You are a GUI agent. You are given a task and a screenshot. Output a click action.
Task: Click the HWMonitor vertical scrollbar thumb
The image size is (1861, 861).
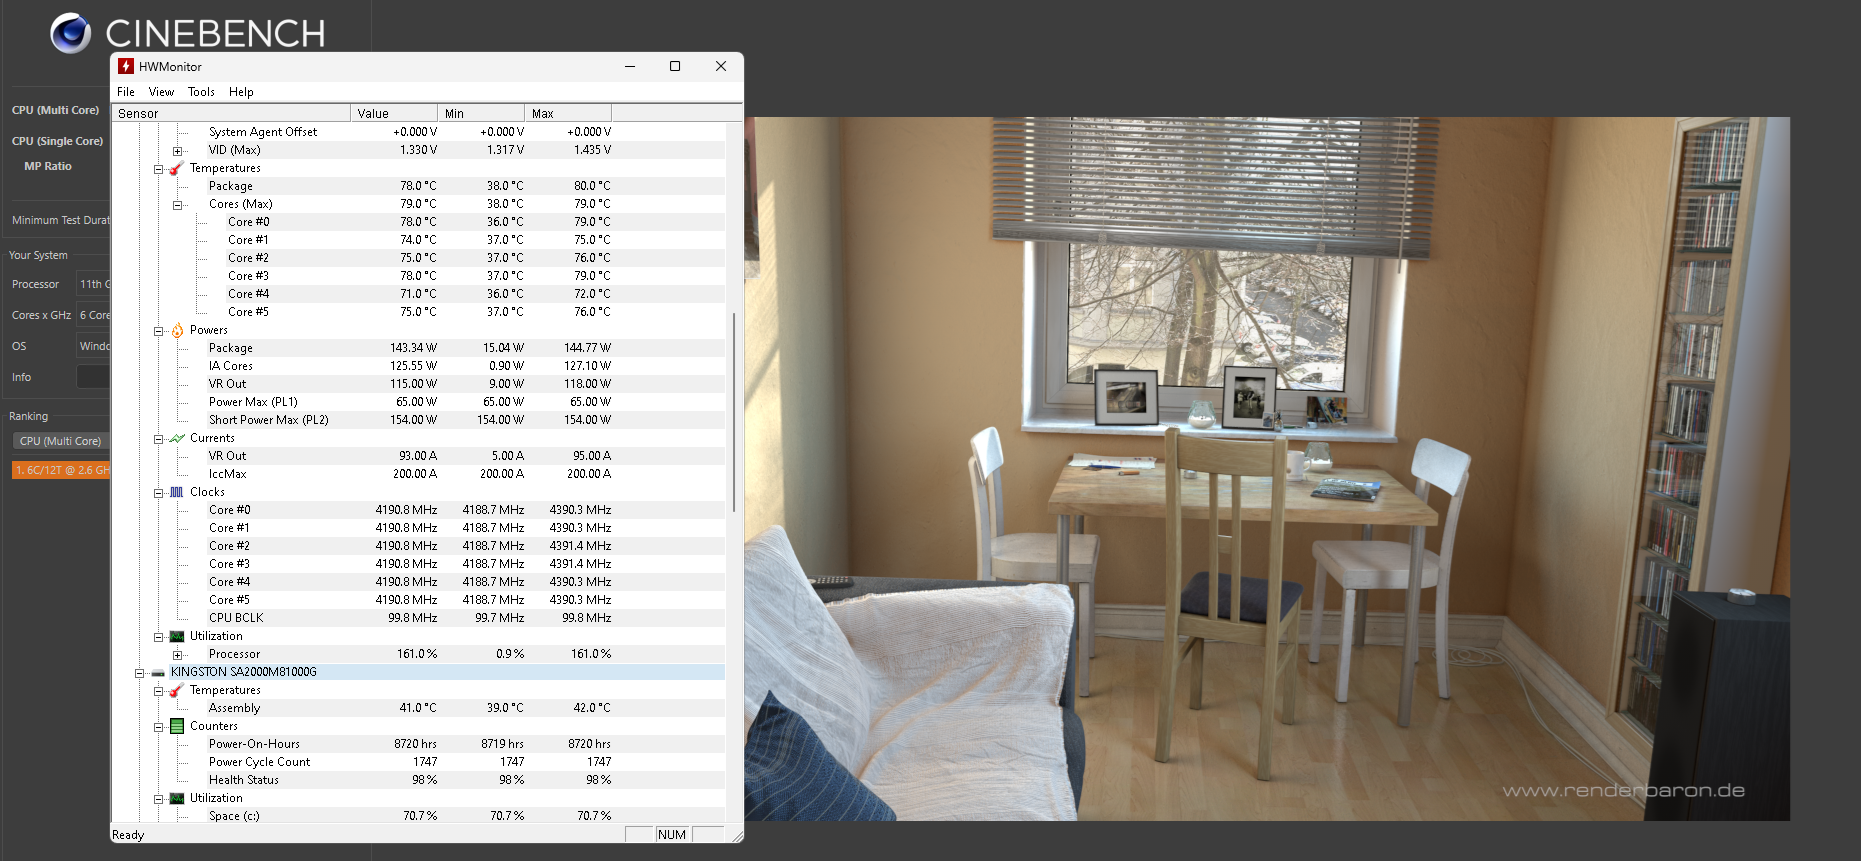pyautogui.click(x=734, y=412)
